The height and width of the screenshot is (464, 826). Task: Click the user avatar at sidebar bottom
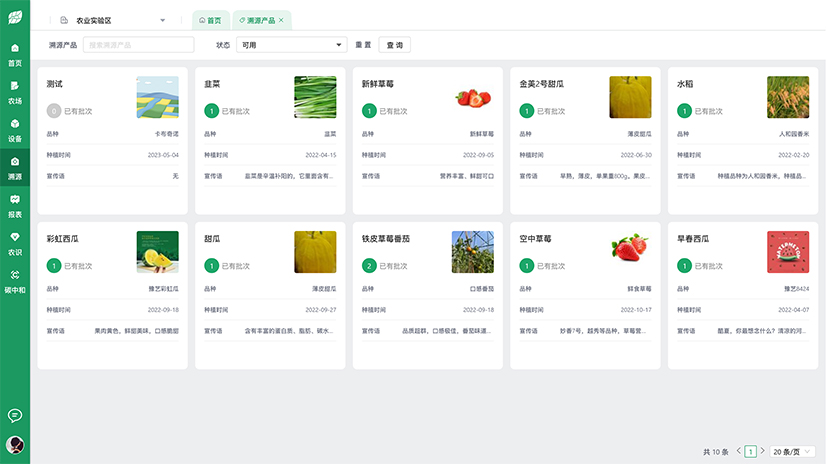point(15,445)
